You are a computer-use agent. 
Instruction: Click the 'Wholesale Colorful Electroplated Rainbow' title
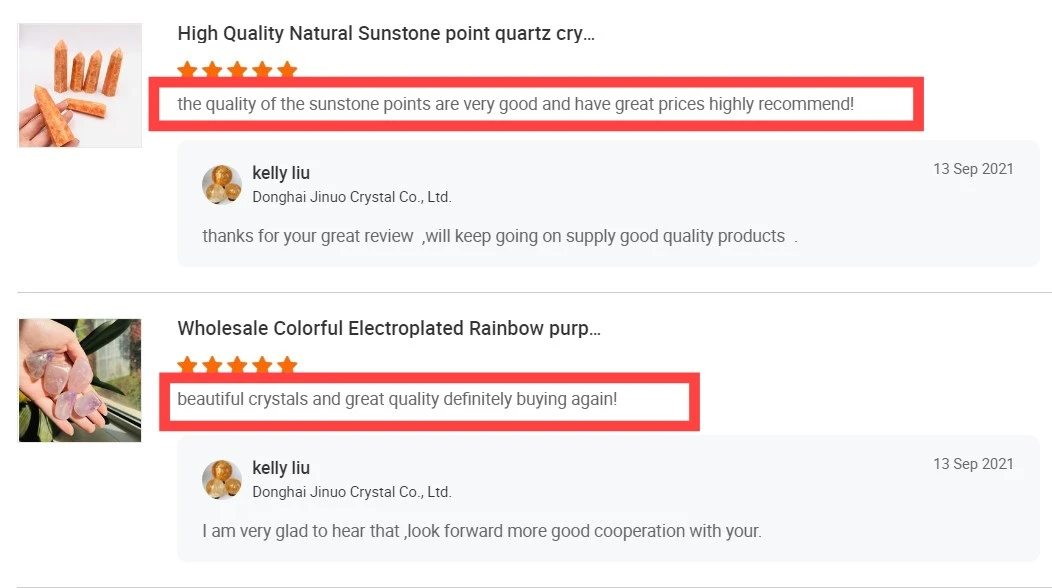(389, 328)
